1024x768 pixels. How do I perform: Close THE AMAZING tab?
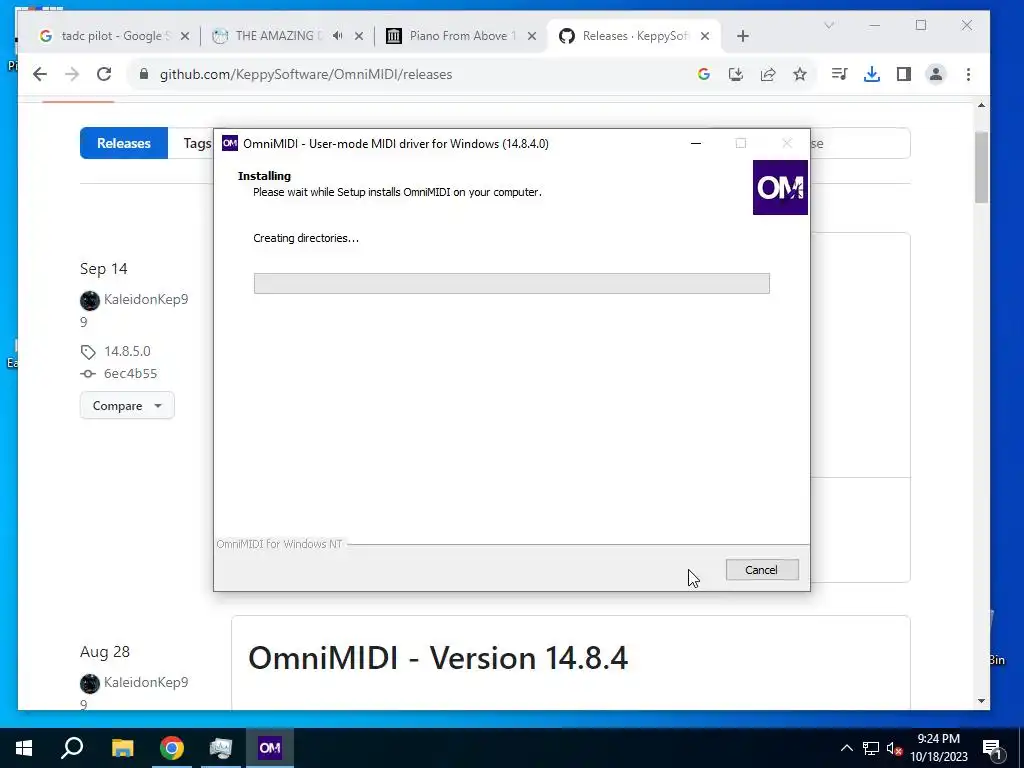tap(359, 36)
